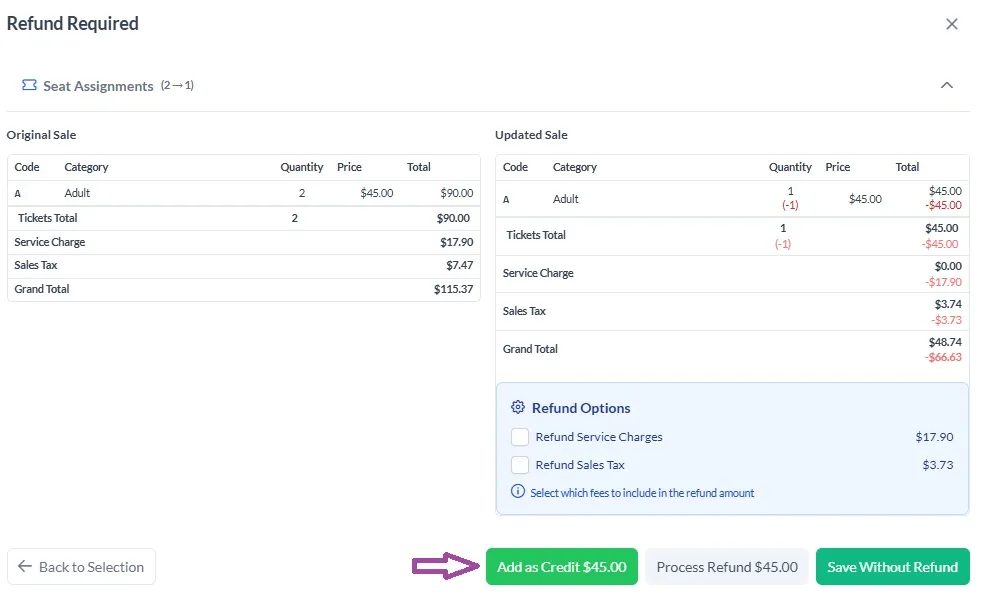The image size is (982, 596).
Task: Click "Select which fees to include" hint text
Action: [x=642, y=493]
